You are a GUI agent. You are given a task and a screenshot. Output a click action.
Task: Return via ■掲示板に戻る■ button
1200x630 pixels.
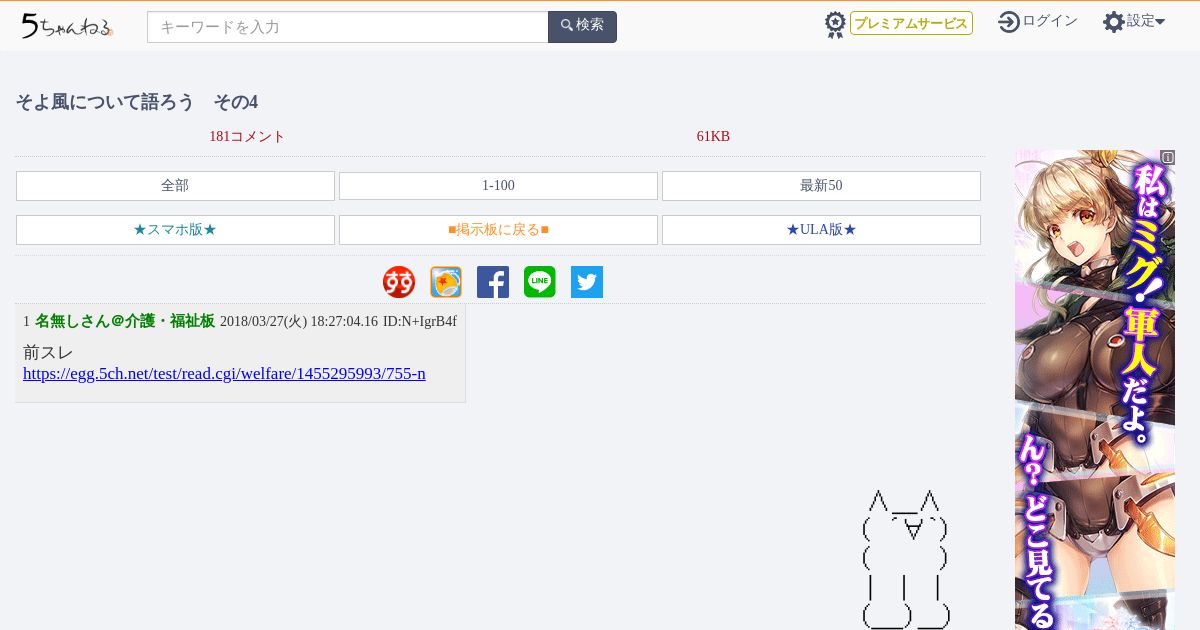[498, 230]
